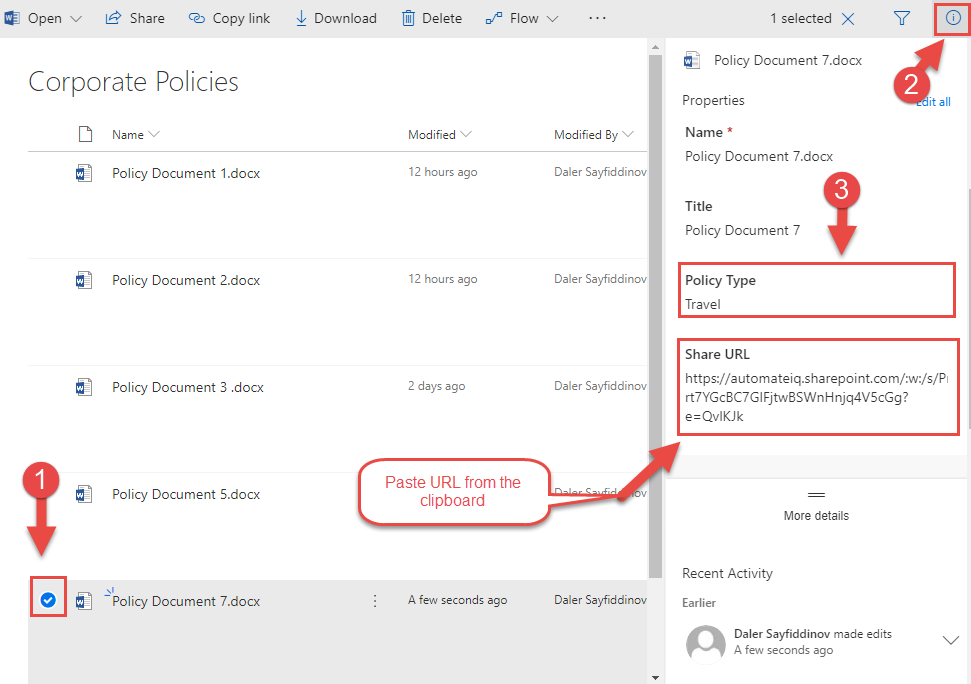971x684 pixels.
Task: Delete the selected file
Action: 432,19
